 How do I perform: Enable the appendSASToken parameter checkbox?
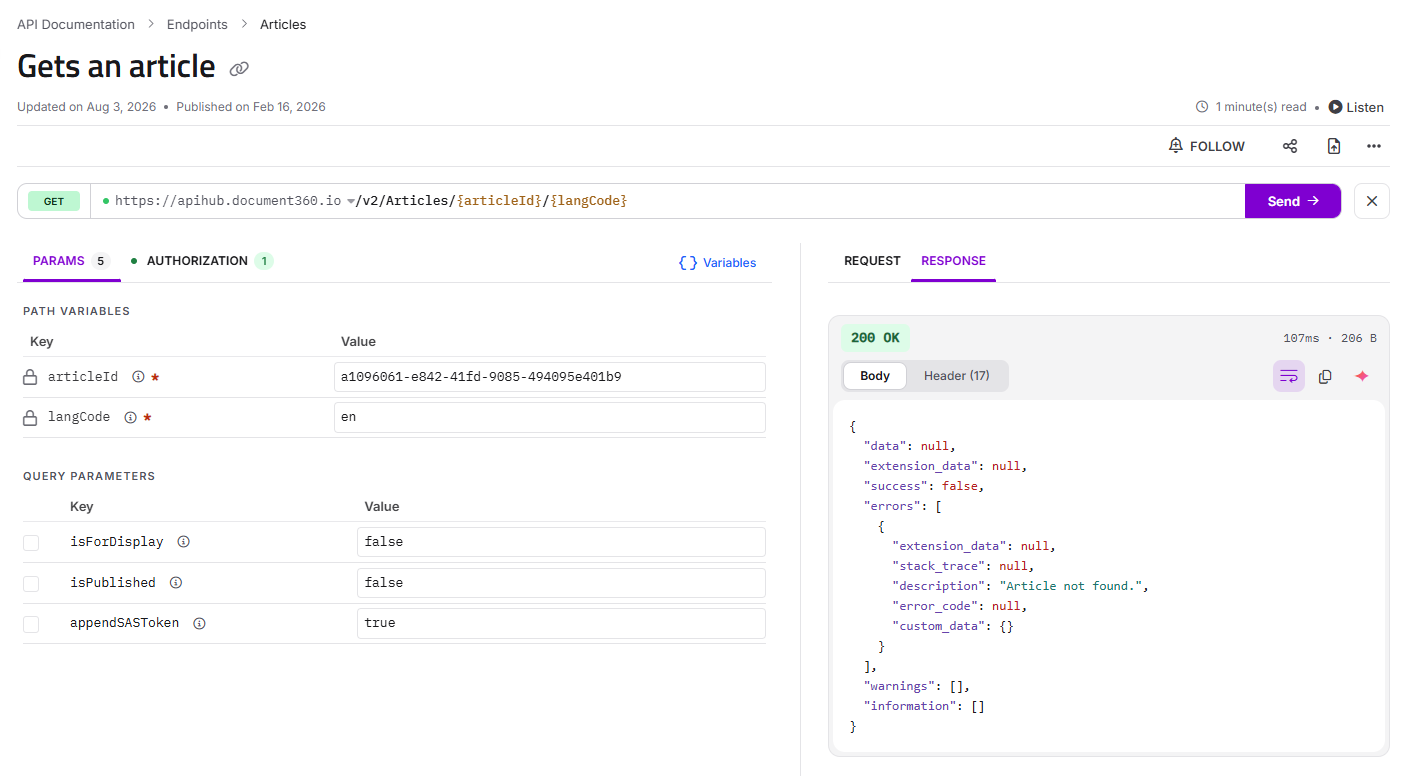31,624
